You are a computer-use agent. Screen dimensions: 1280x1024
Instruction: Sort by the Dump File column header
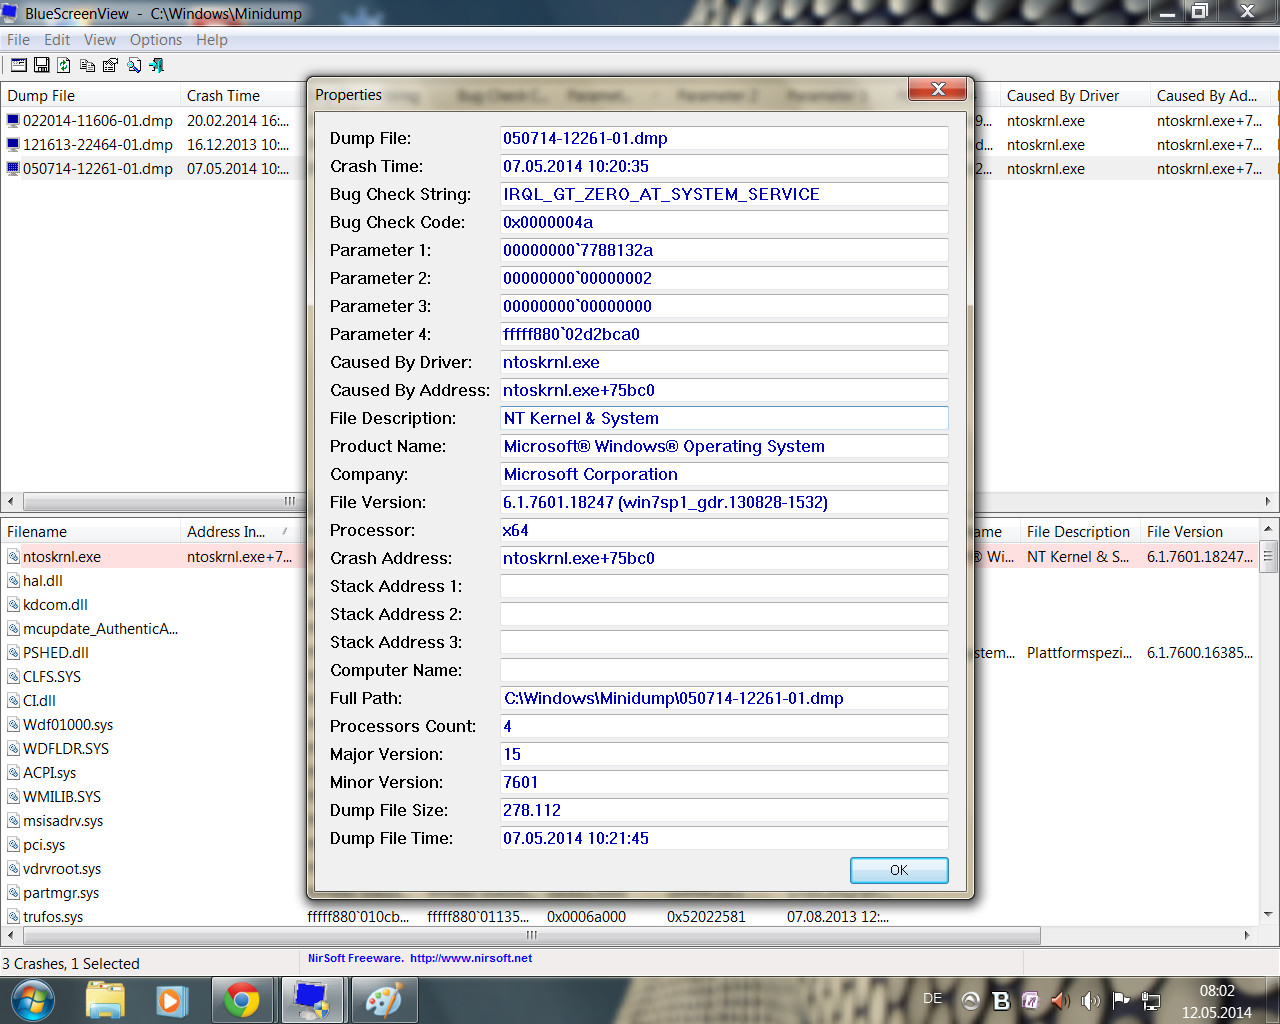pos(90,96)
